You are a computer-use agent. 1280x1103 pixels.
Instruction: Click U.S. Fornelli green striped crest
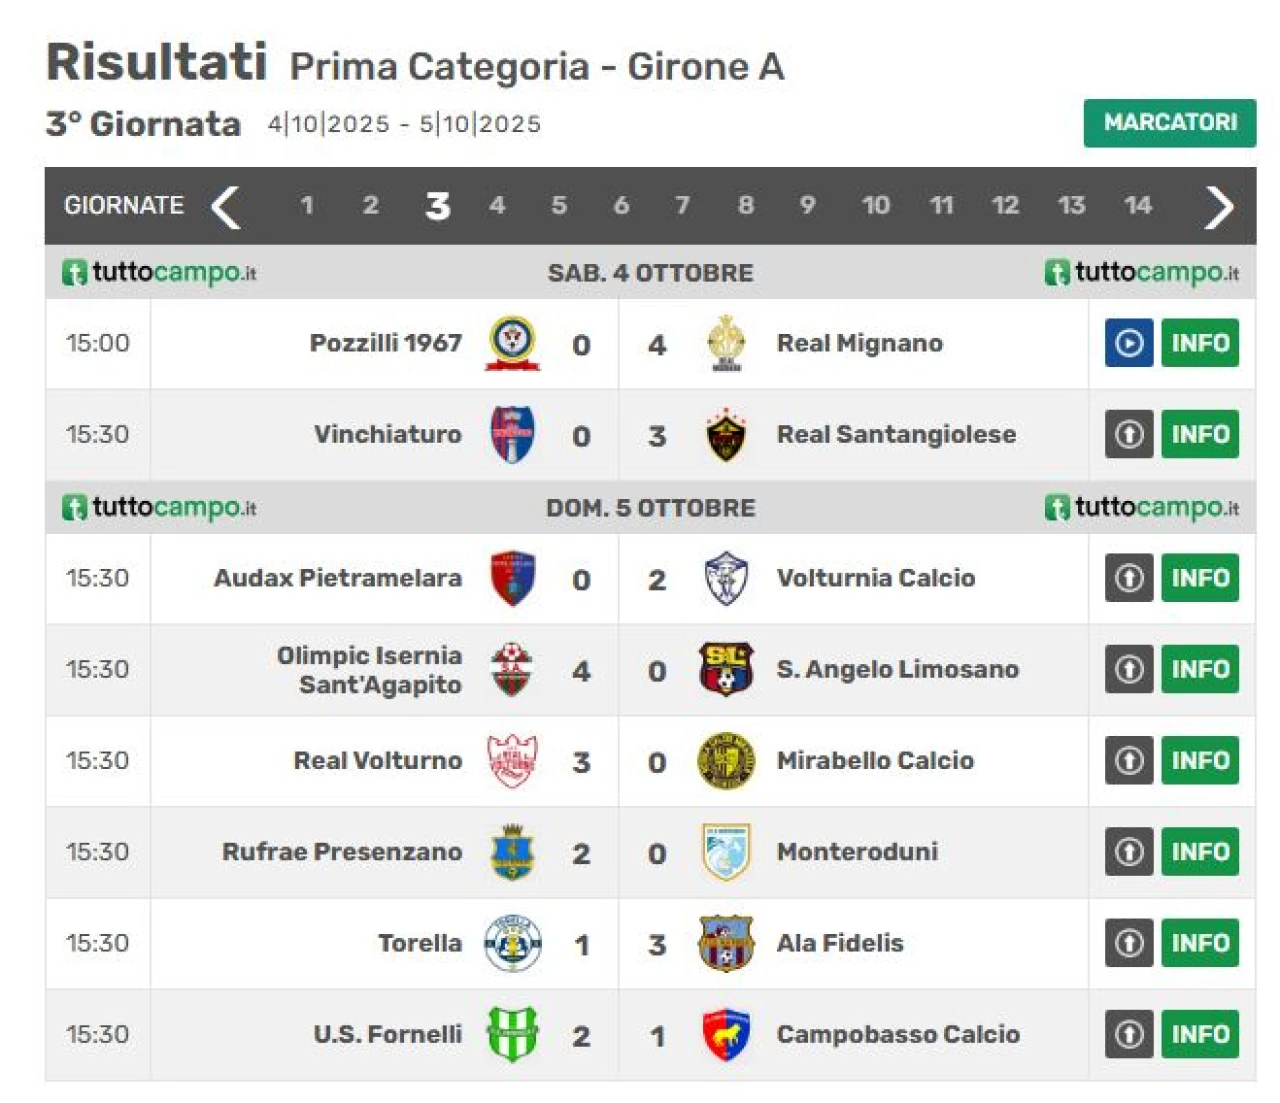512,1034
